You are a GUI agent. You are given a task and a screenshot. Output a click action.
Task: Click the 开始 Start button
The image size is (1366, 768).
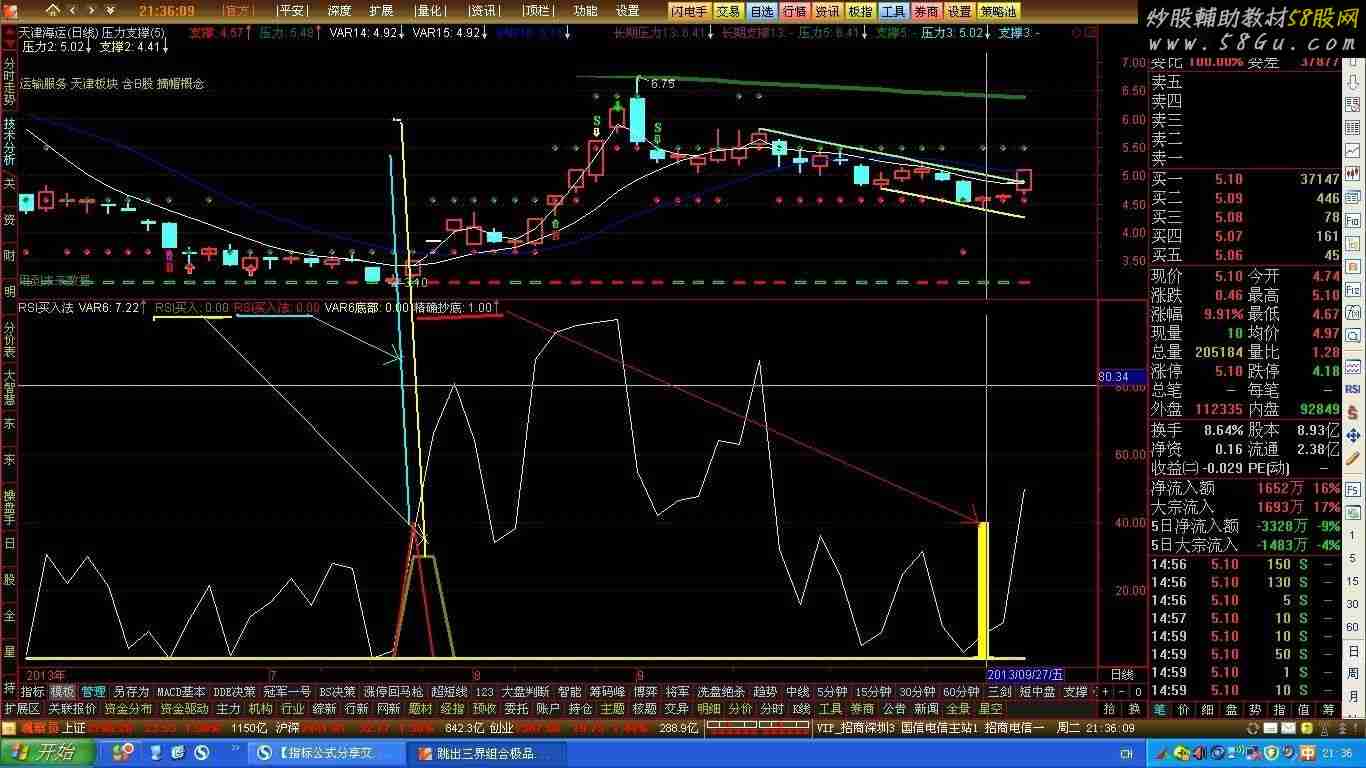click(x=45, y=753)
